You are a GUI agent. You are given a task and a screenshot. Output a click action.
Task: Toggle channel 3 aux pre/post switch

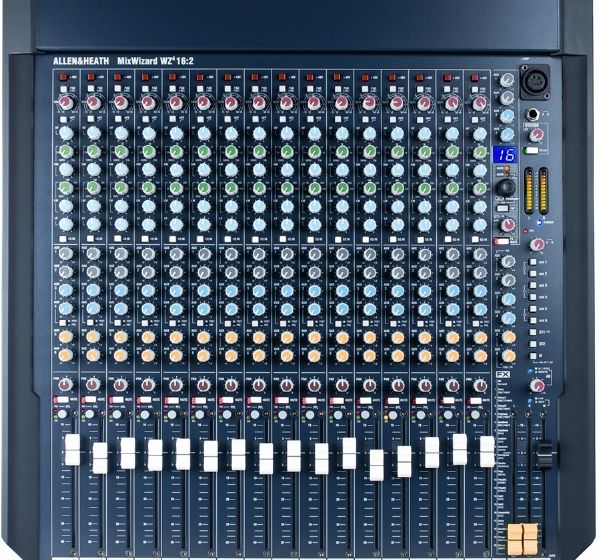click(117, 323)
